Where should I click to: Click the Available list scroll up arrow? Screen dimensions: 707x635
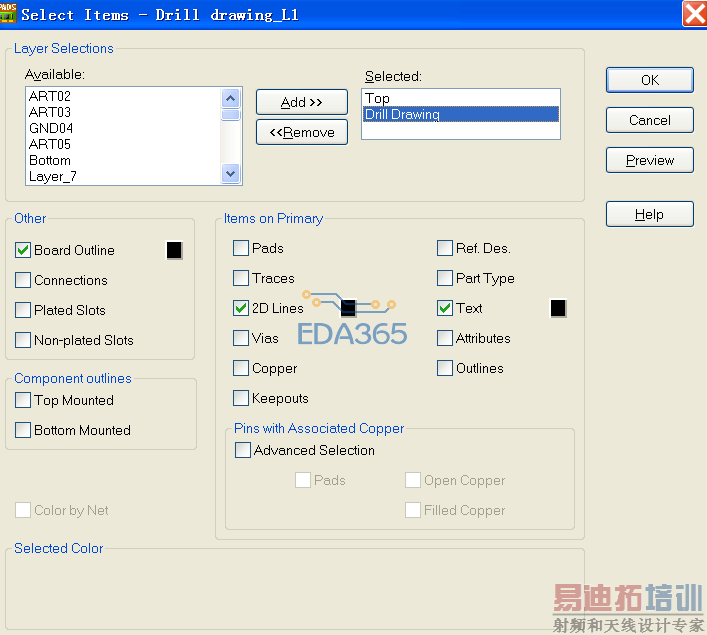[231, 98]
